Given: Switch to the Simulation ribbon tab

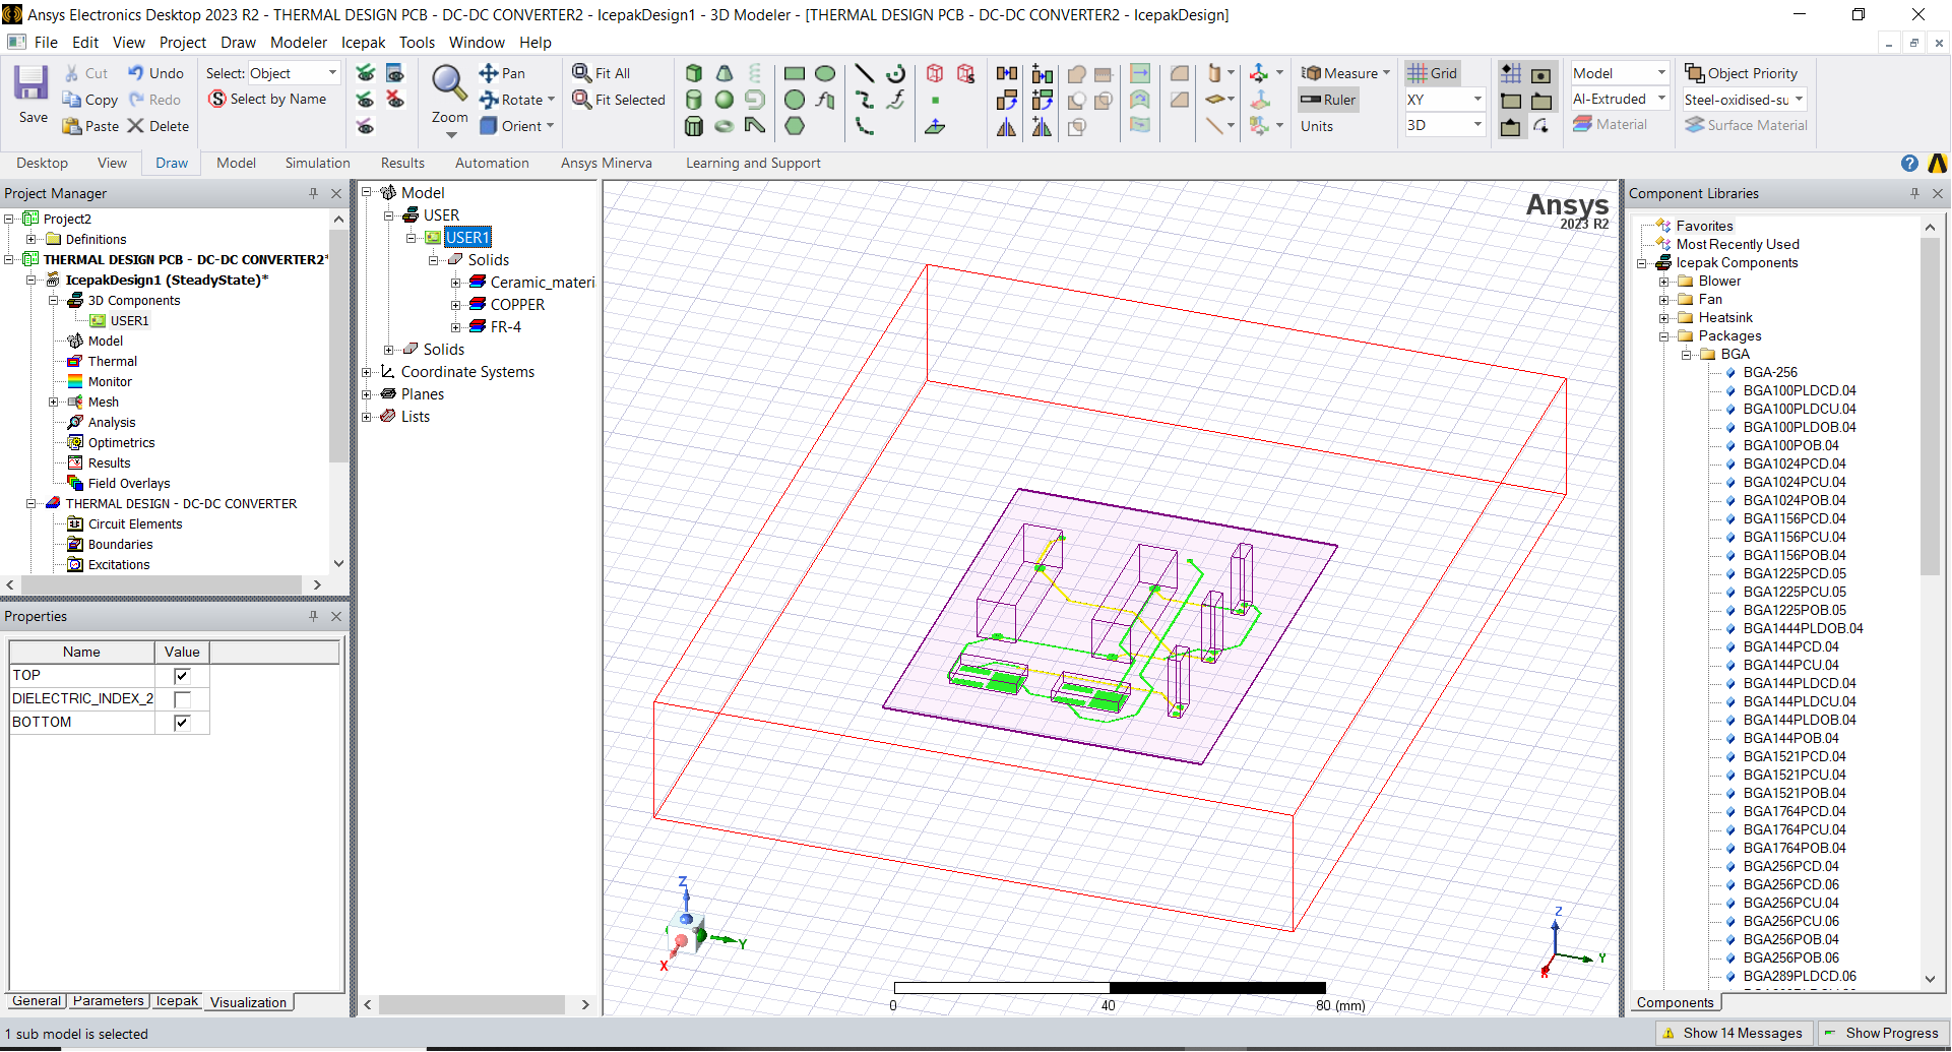Looking at the screenshot, I should 317,163.
